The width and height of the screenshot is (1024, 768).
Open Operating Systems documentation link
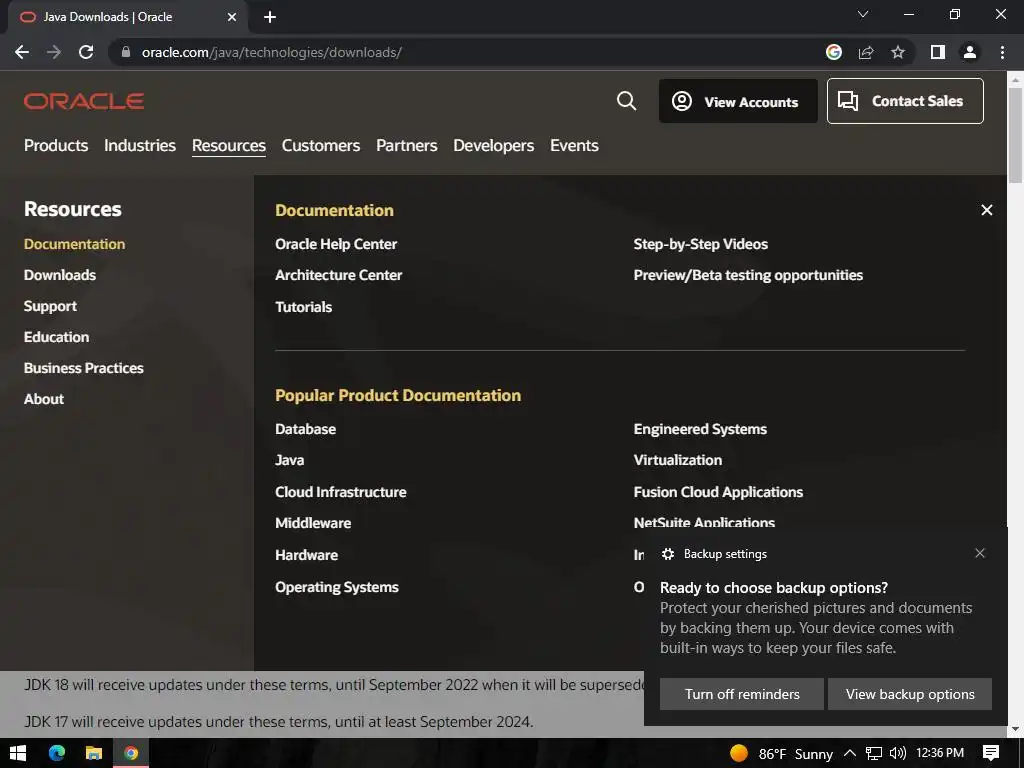(x=336, y=587)
